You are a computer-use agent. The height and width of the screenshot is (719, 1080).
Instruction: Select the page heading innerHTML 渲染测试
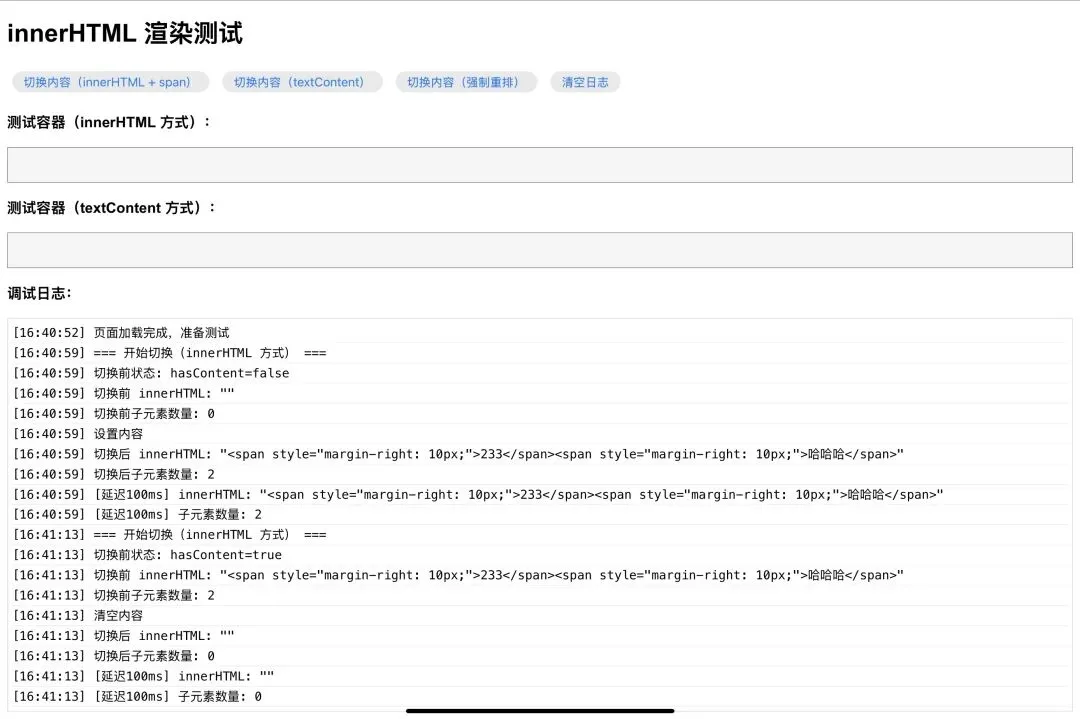pyautogui.click(x=125, y=33)
